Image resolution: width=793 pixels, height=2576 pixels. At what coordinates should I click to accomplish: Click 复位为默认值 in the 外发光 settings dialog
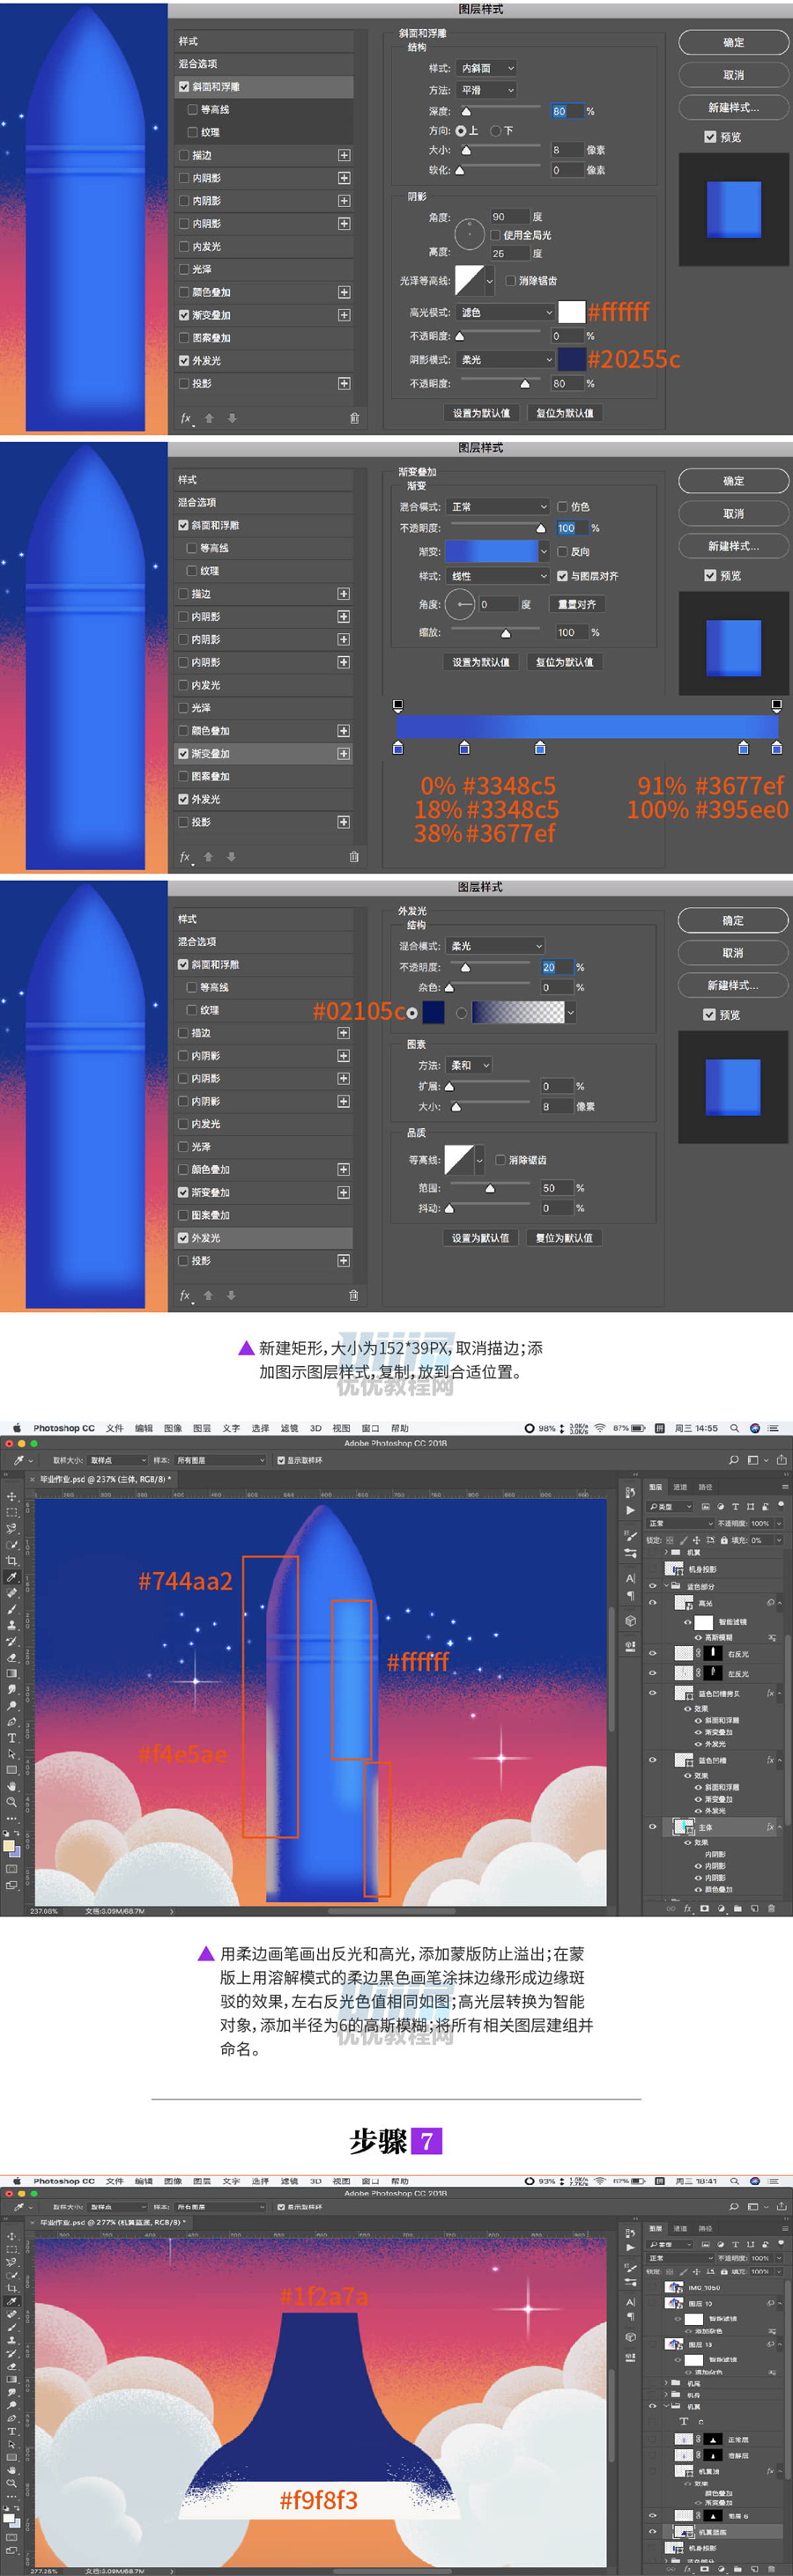[x=564, y=1237]
